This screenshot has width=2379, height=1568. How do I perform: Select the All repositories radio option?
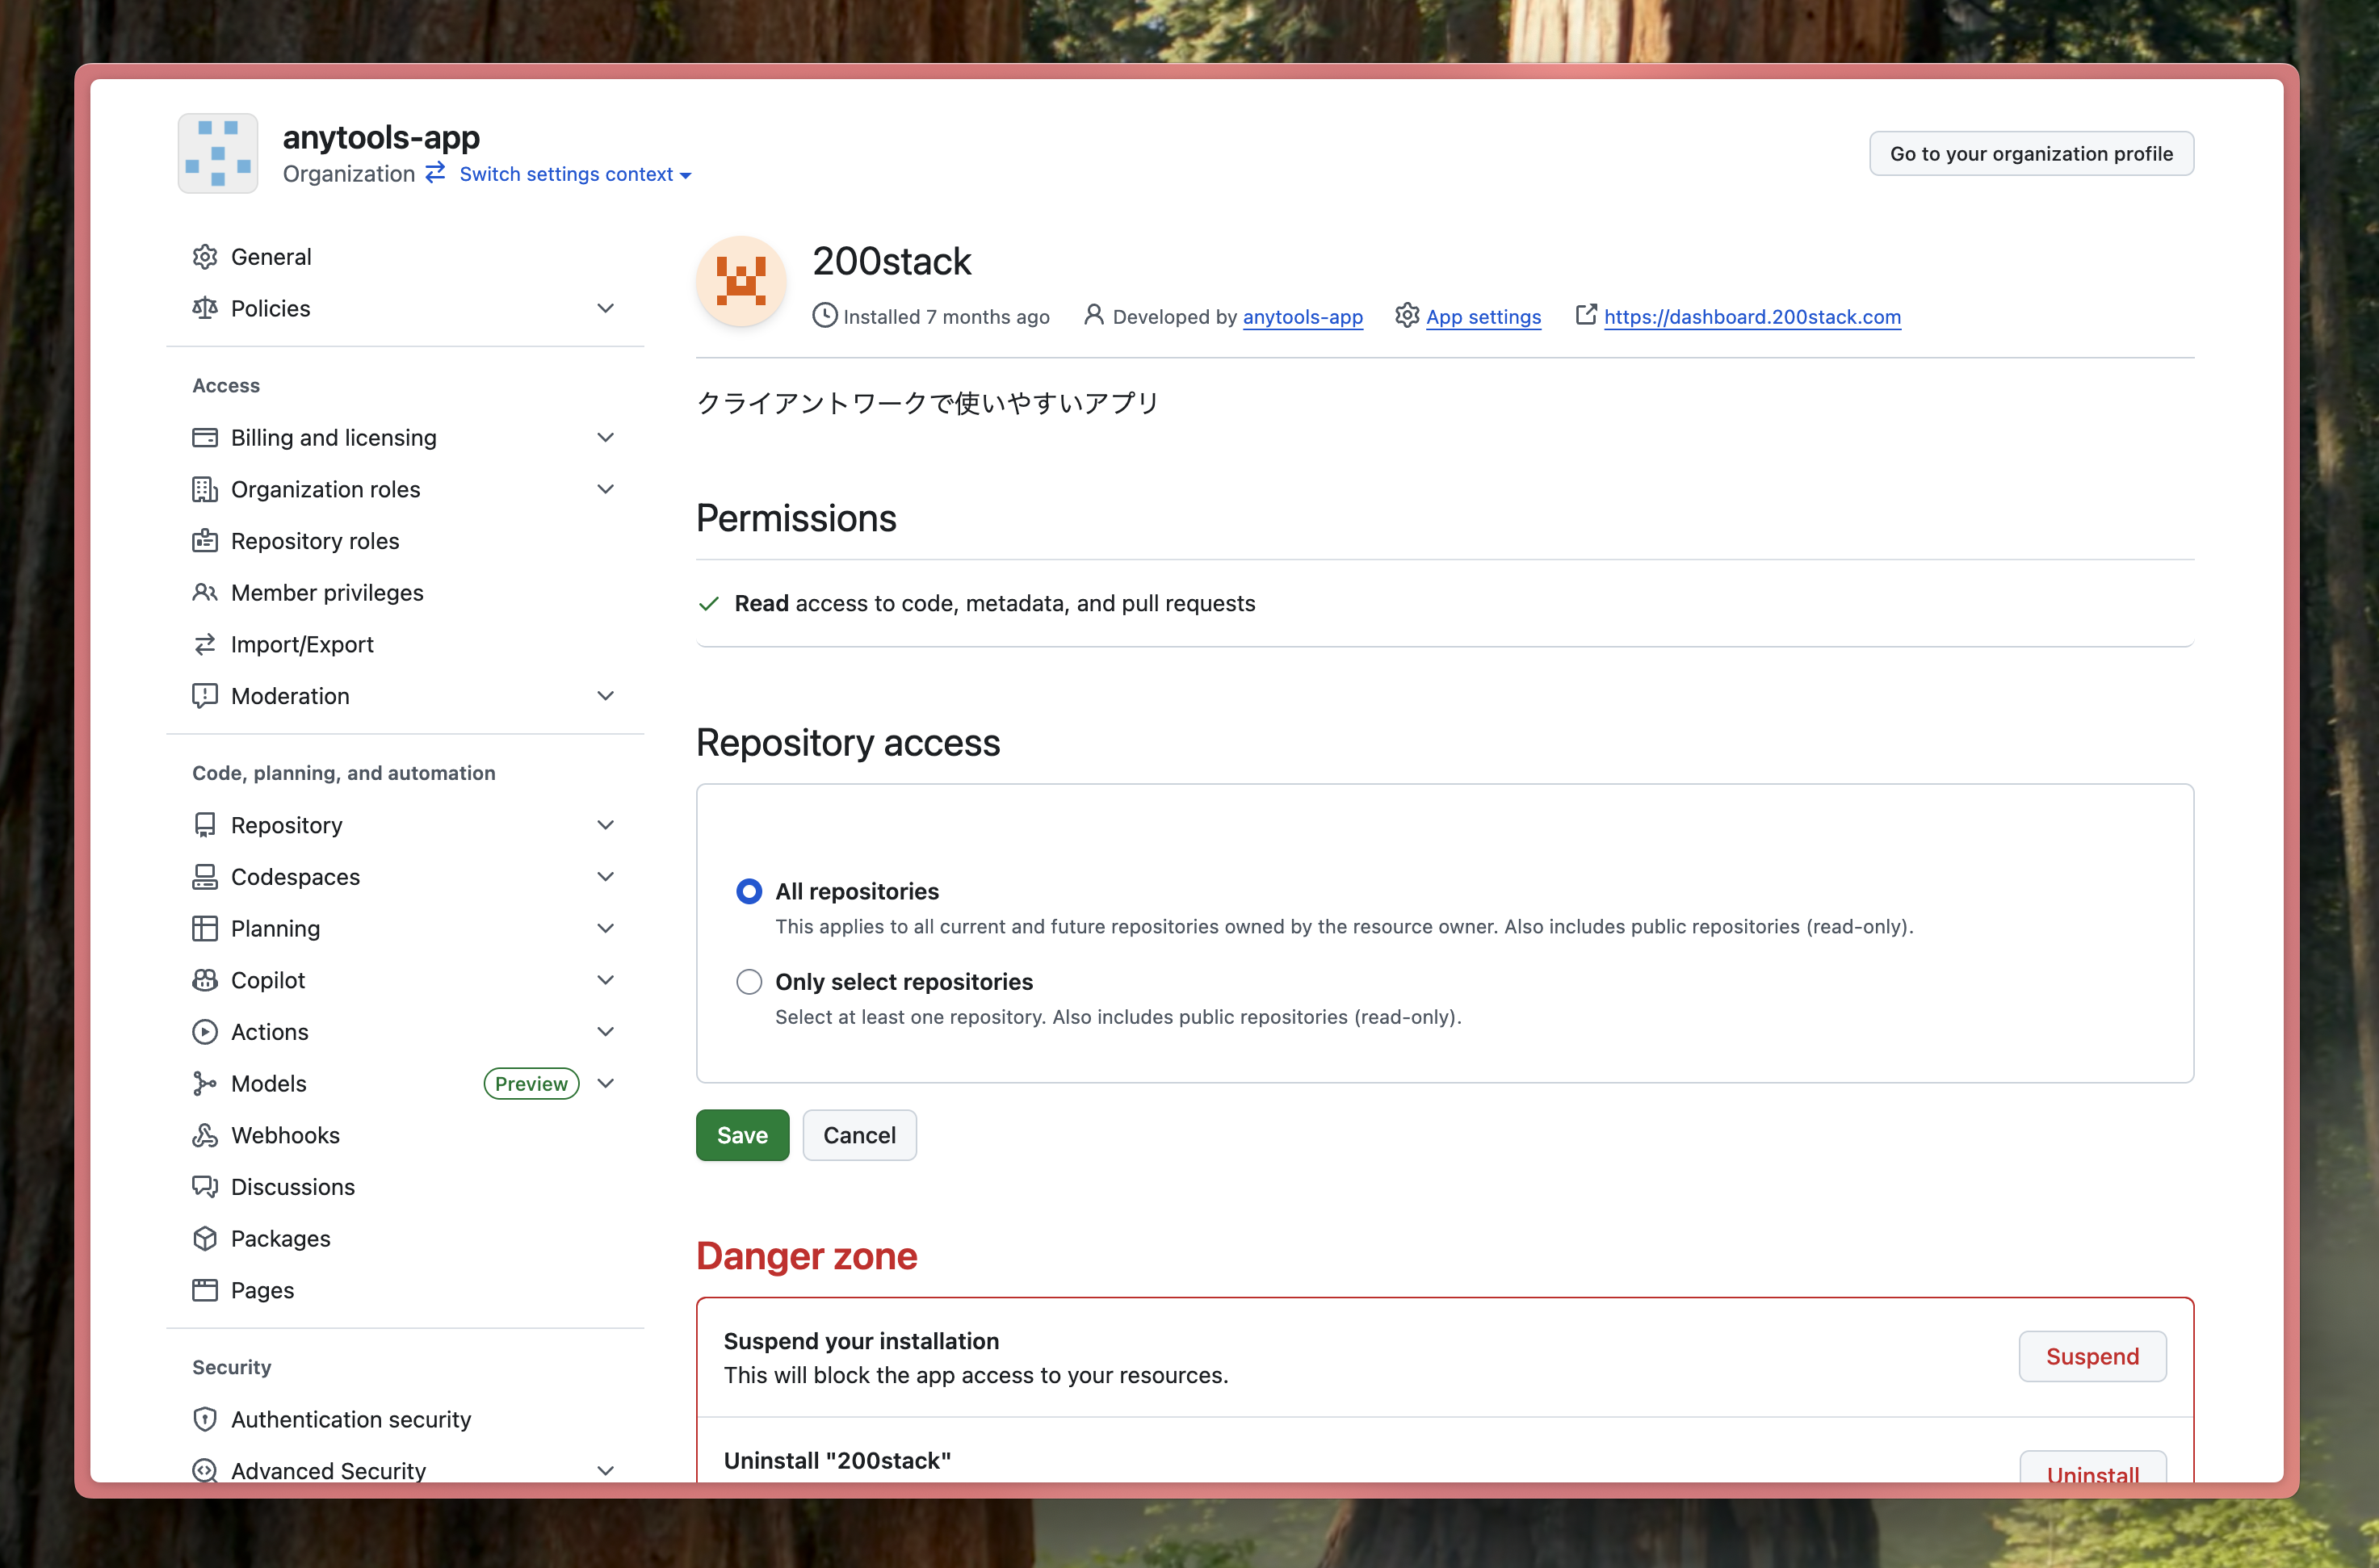tap(749, 891)
